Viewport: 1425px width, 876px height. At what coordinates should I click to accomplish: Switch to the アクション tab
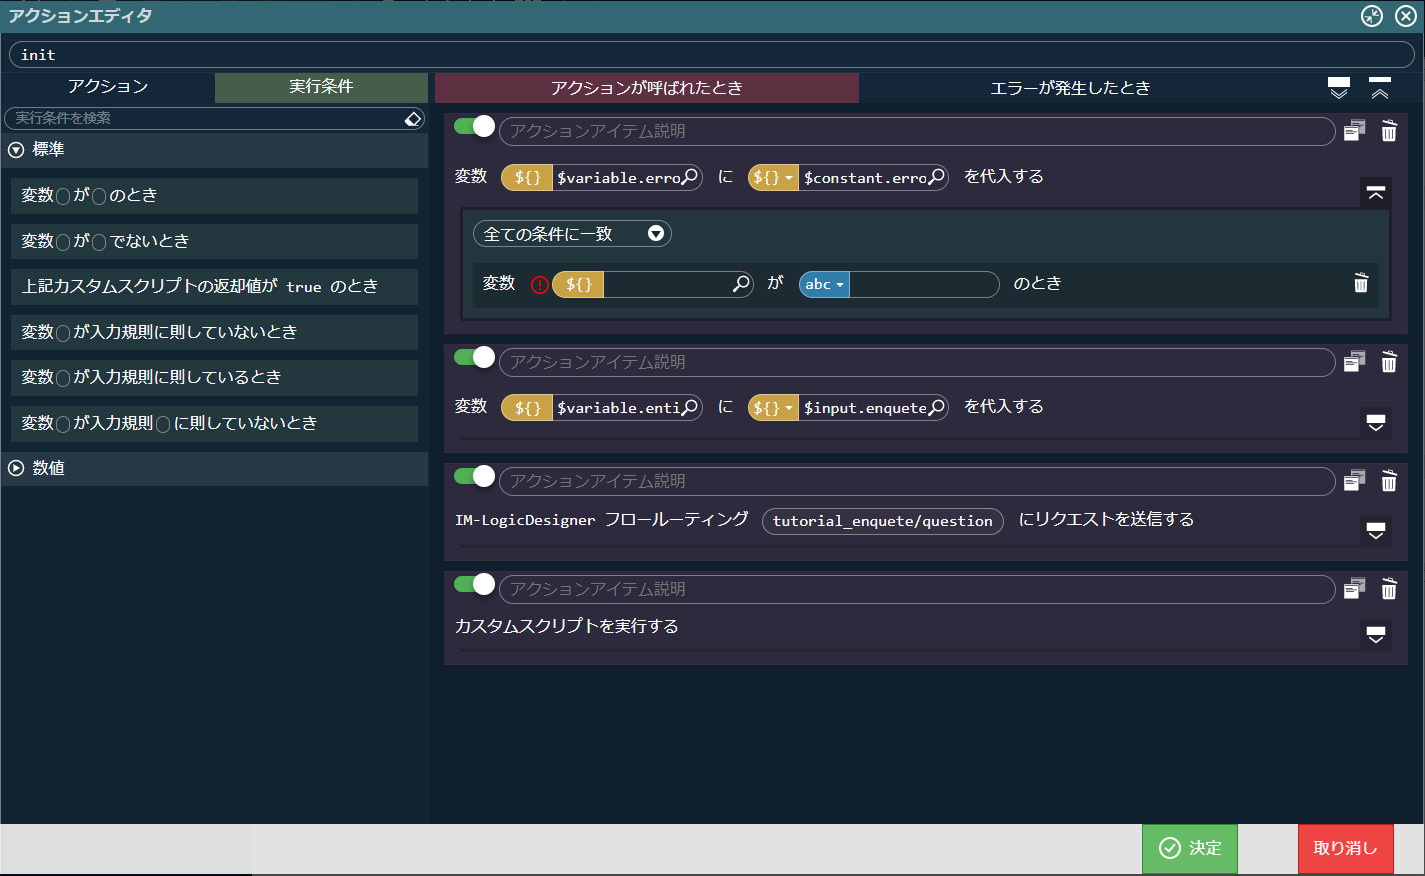108,87
